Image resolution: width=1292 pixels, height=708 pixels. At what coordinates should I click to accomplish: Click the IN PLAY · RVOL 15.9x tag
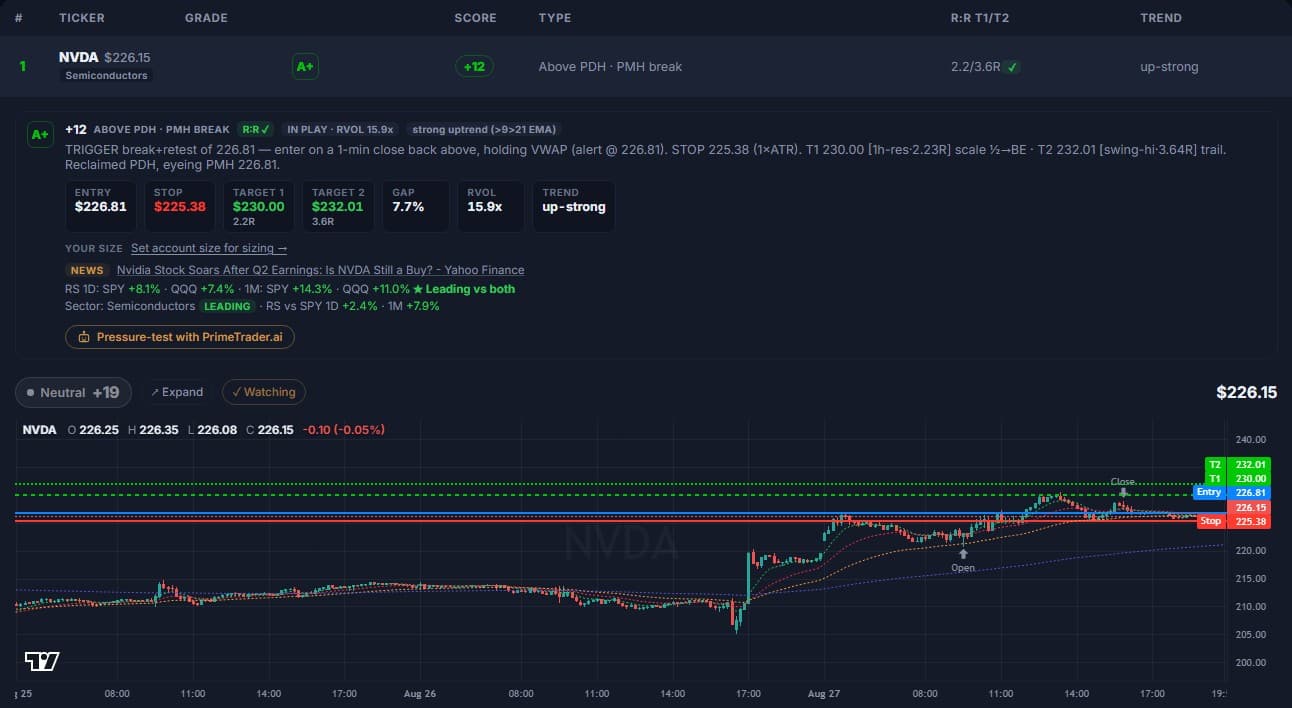coord(340,130)
